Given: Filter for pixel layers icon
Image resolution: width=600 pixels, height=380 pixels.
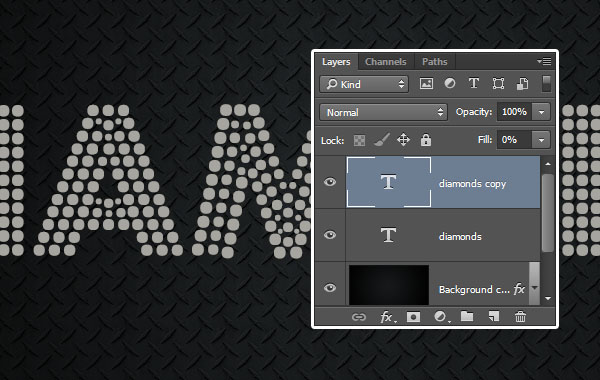Looking at the screenshot, I should pyautogui.click(x=426, y=83).
